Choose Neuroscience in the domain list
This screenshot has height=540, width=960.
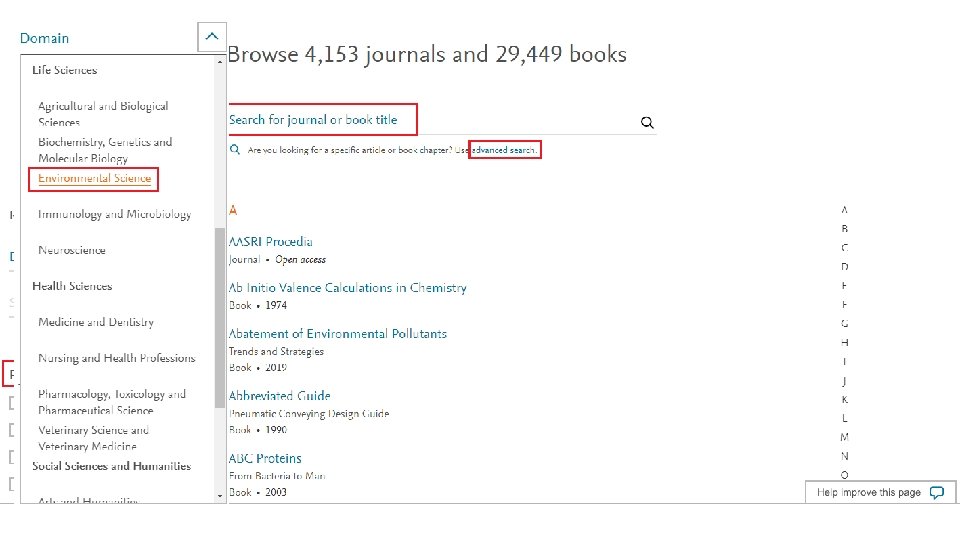click(x=72, y=250)
